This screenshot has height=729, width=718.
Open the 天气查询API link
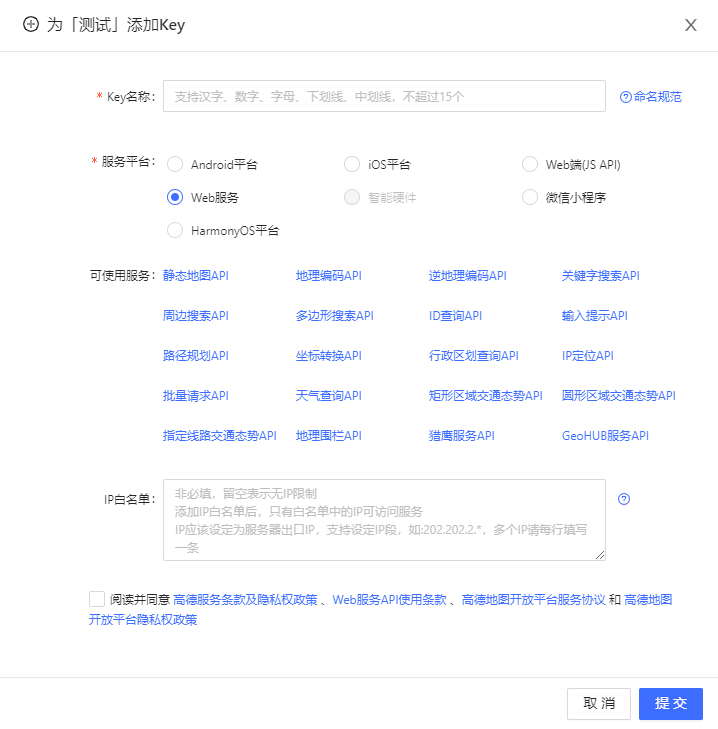point(329,396)
